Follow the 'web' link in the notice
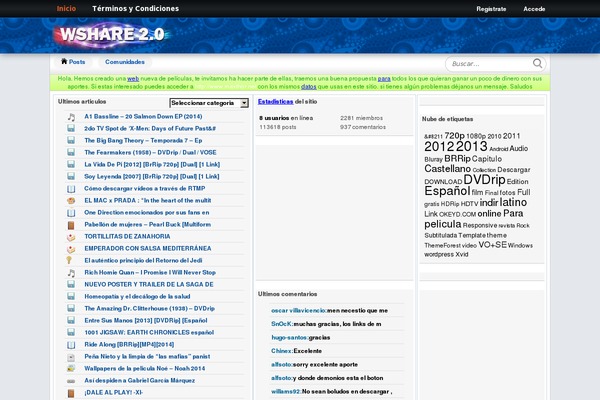The image size is (600, 400). click(133, 78)
